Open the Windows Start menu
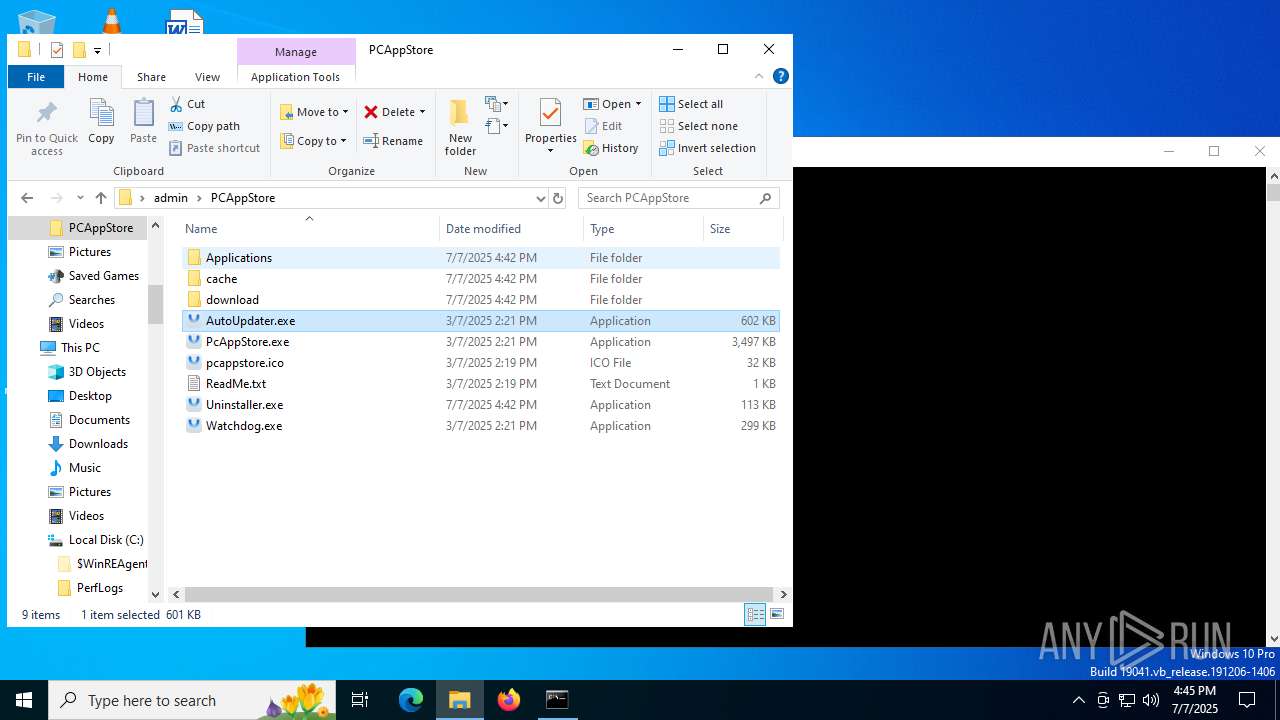The width and height of the screenshot is (1280, 720). coord(24,700)
